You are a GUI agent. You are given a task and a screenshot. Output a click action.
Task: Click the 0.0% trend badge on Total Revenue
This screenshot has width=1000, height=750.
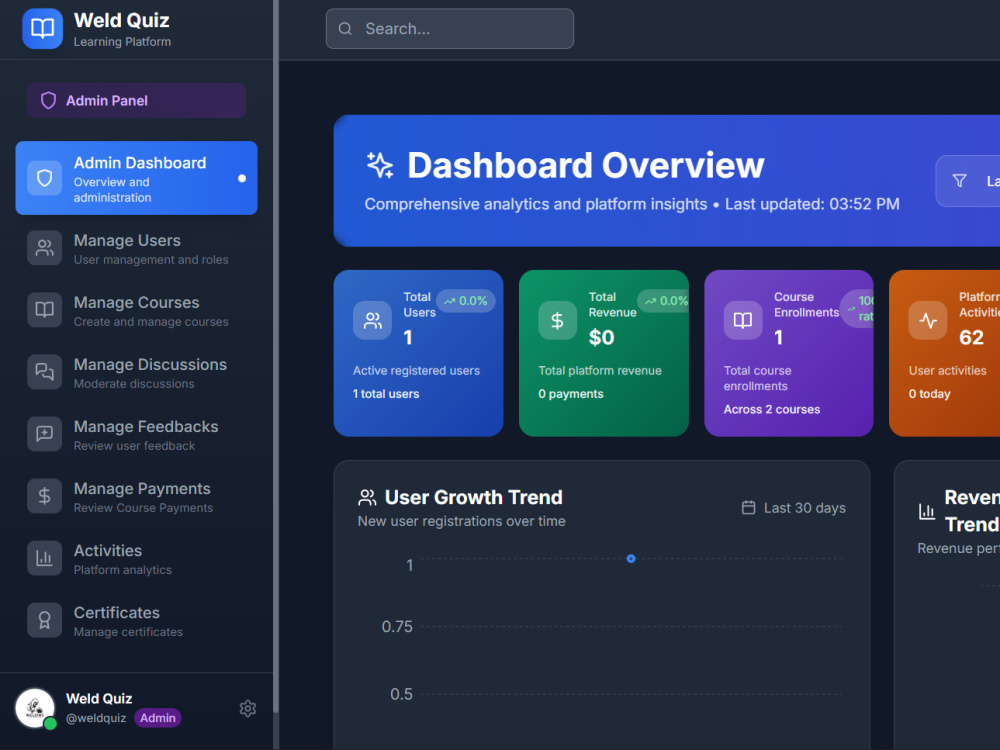664,301
